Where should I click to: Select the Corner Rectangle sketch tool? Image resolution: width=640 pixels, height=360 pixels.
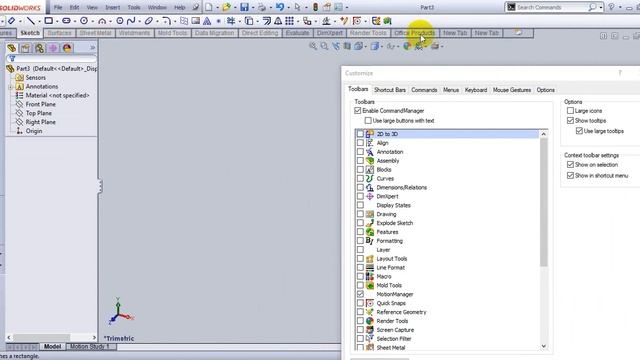coord(49,20)
